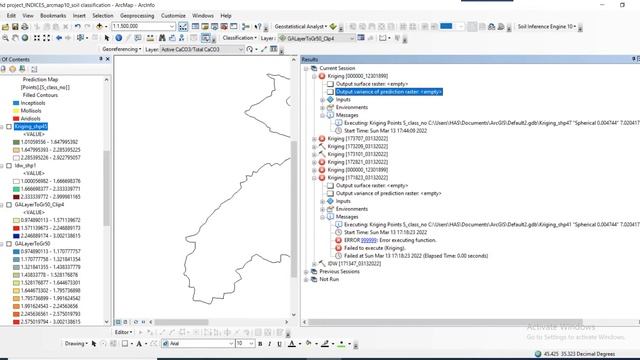Launch the Geostatistical Wizard icon
This screenshot has height=360, width=640.
tap(333, 27)
